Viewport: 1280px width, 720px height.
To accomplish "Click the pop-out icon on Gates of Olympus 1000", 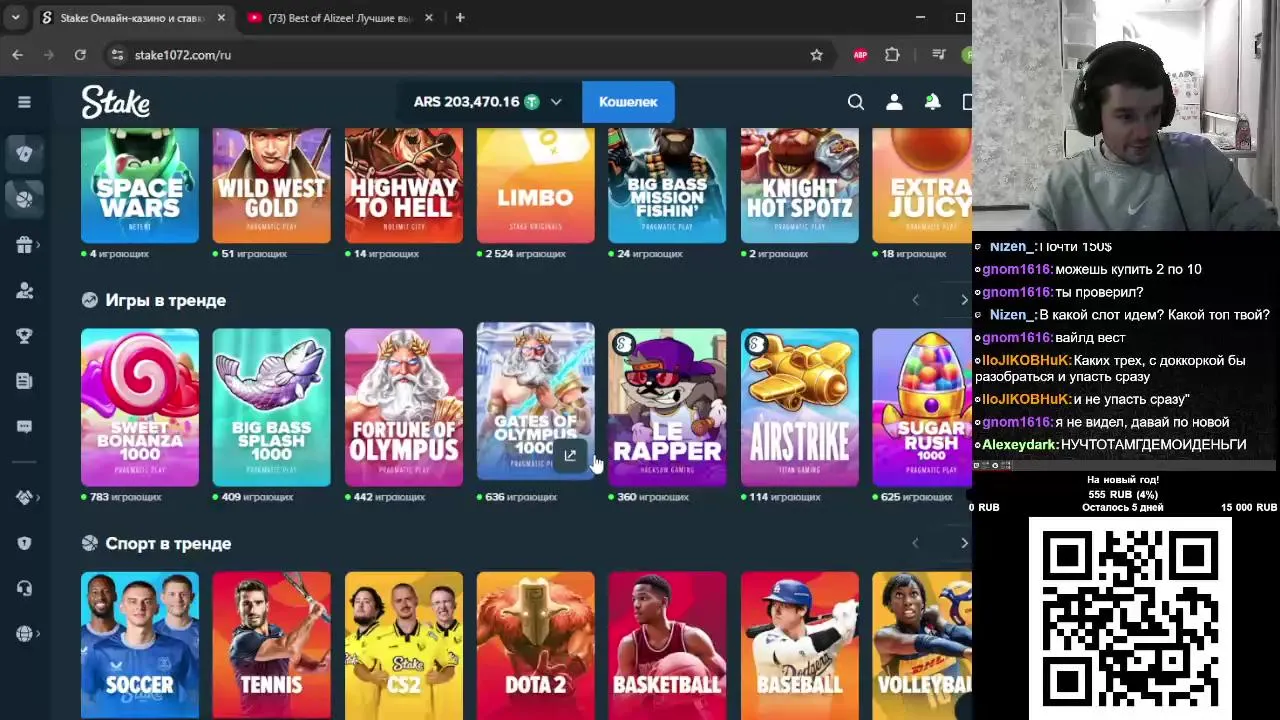I will (x=569, y=456).
